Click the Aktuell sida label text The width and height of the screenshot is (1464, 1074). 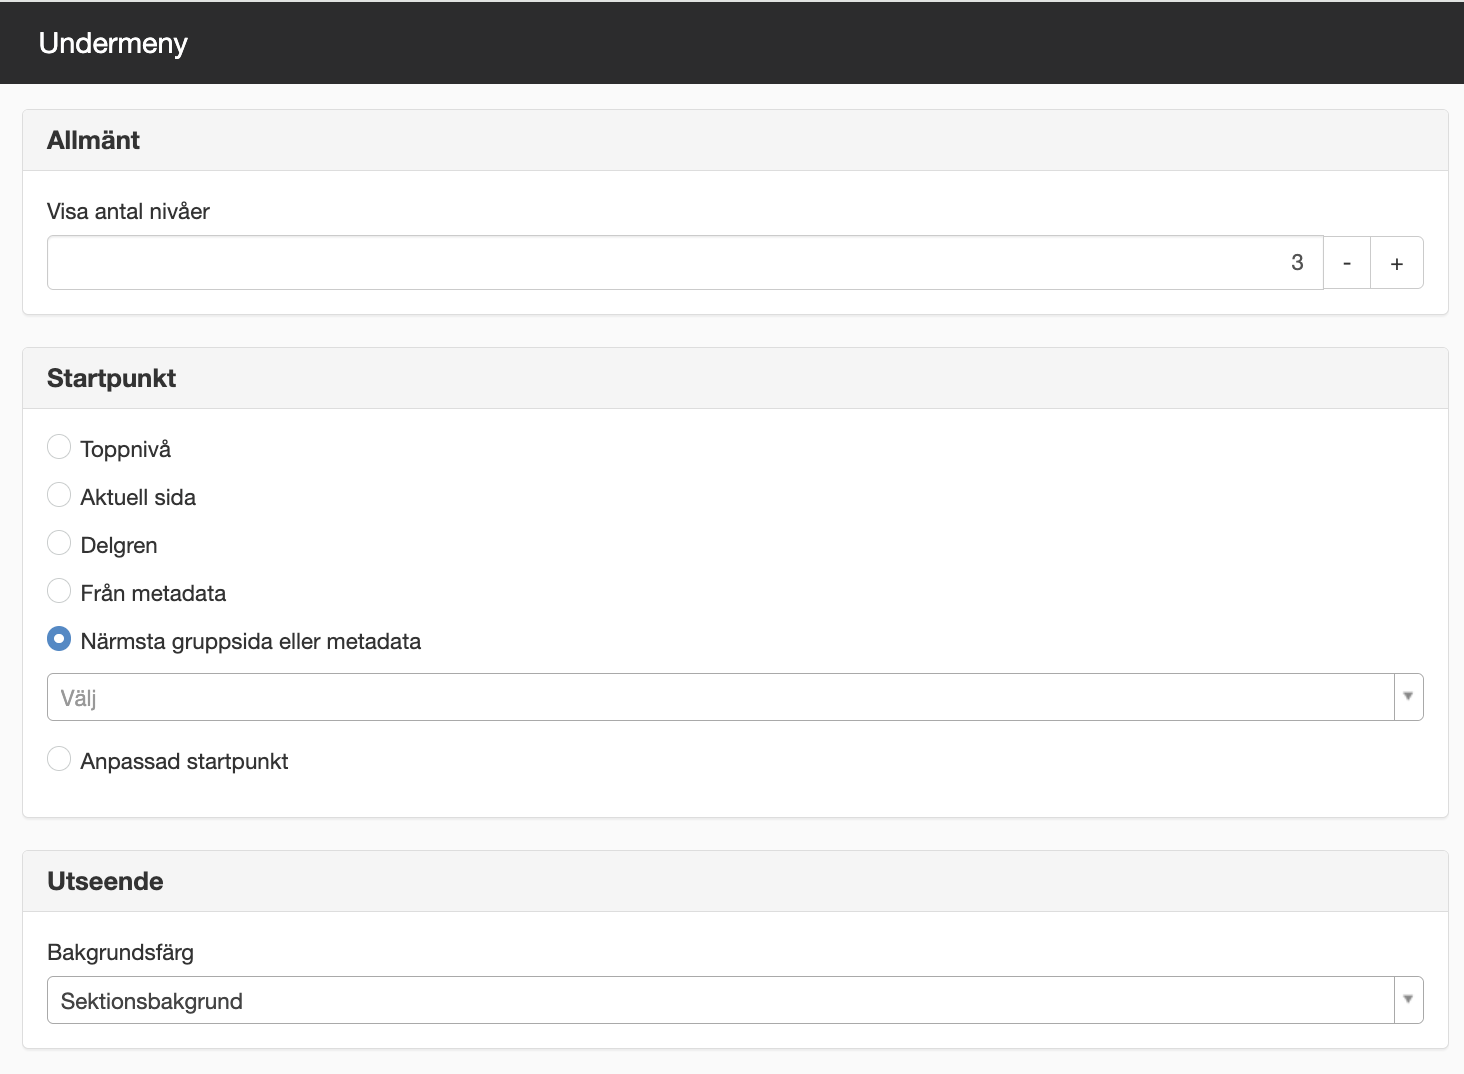(x=138, y=497)
